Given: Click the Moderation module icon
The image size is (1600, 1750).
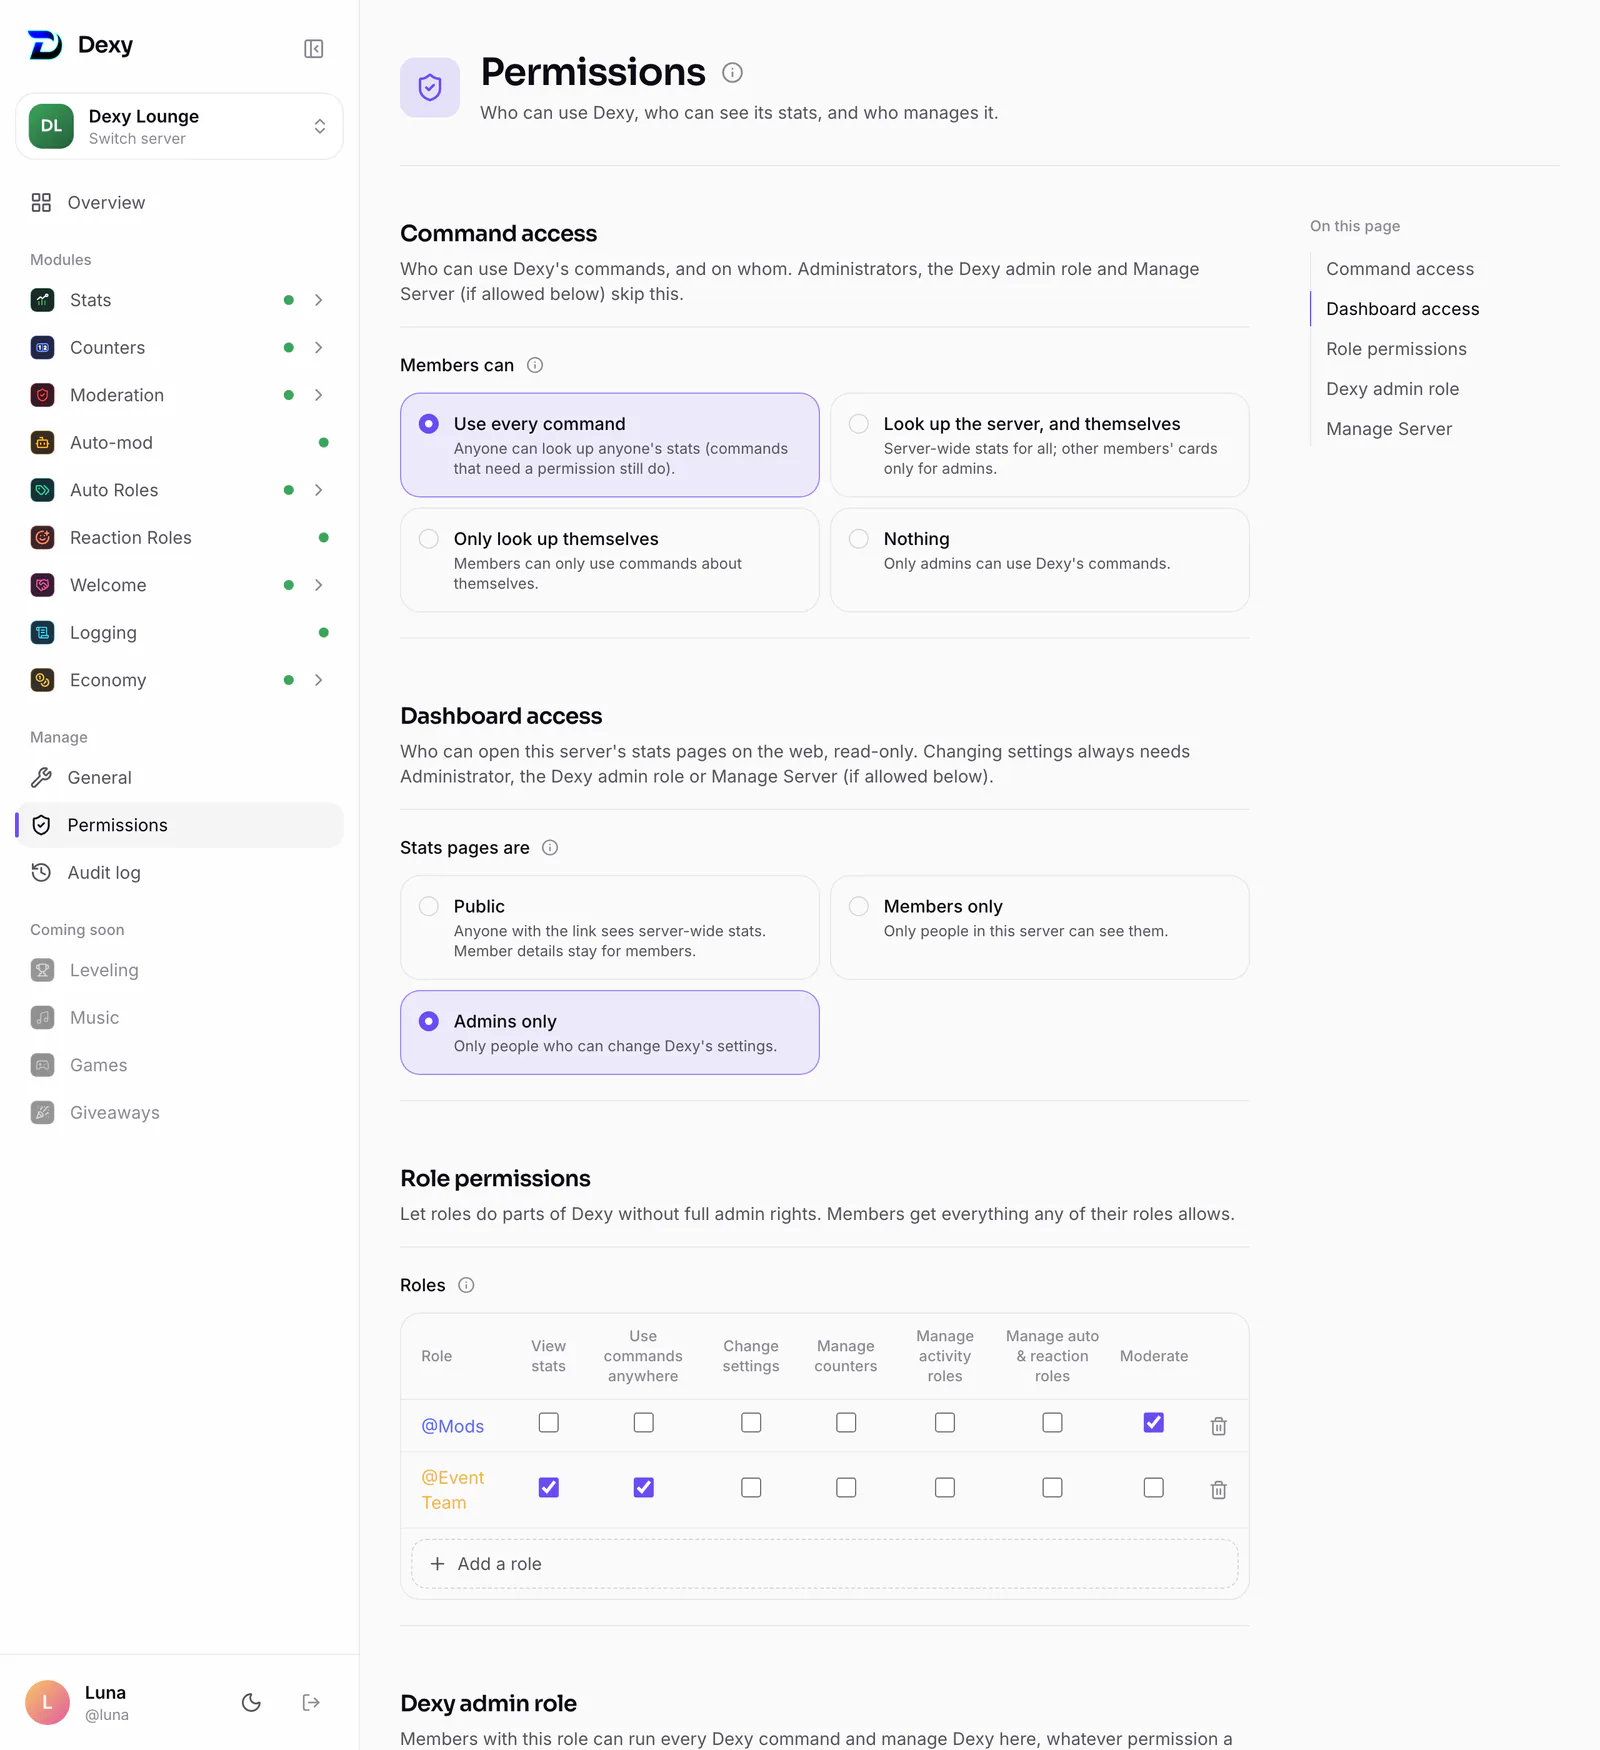Looking at the screenshot, I should tap(42, 395).
